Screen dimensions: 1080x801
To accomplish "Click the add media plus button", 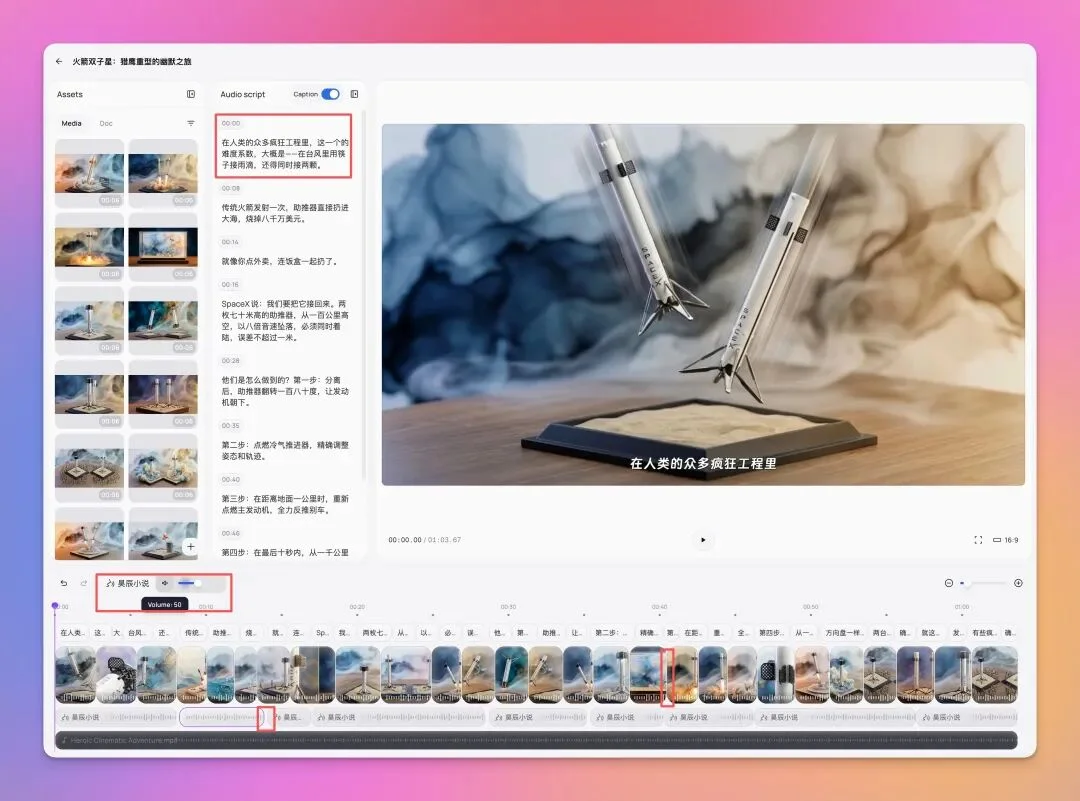I will click(x=190, y=545).
